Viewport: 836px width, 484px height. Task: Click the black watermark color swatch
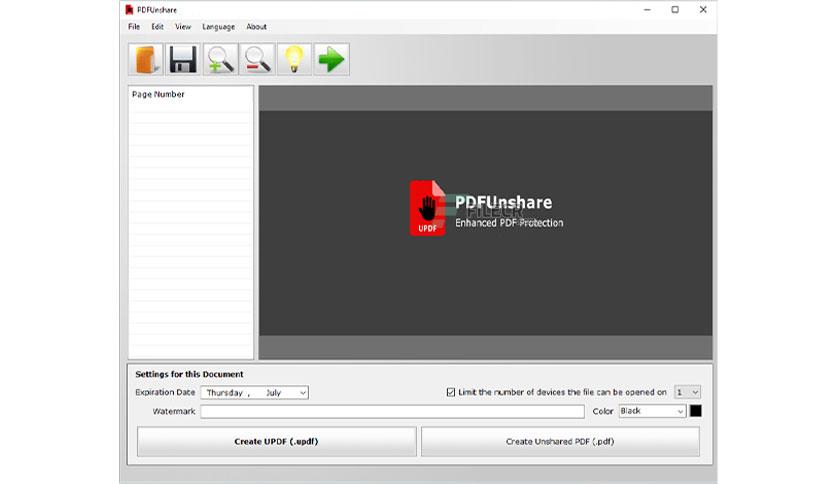click(696, 411)
